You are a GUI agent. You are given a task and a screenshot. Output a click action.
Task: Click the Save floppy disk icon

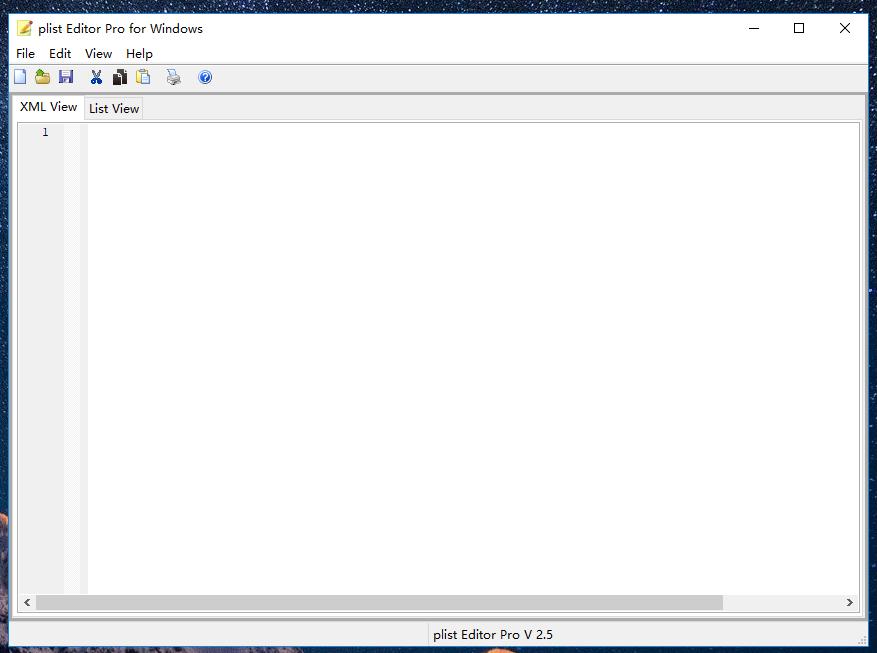click(66, 77)
